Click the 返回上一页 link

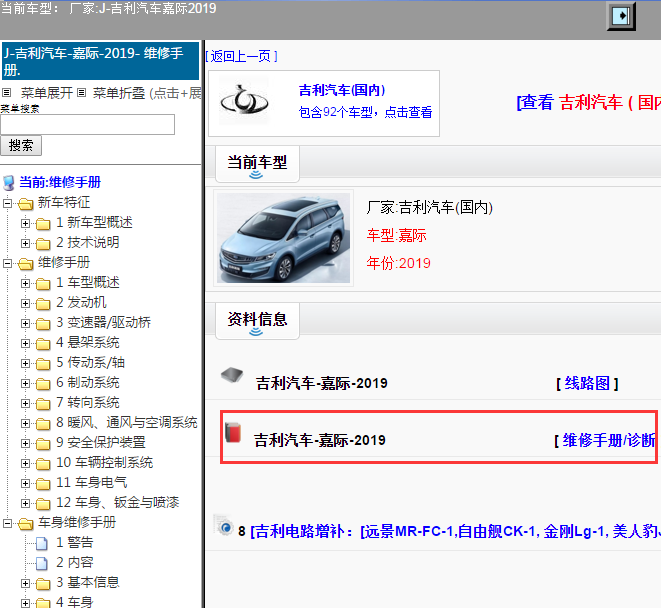pyautogui.click(x=242, y=56)
